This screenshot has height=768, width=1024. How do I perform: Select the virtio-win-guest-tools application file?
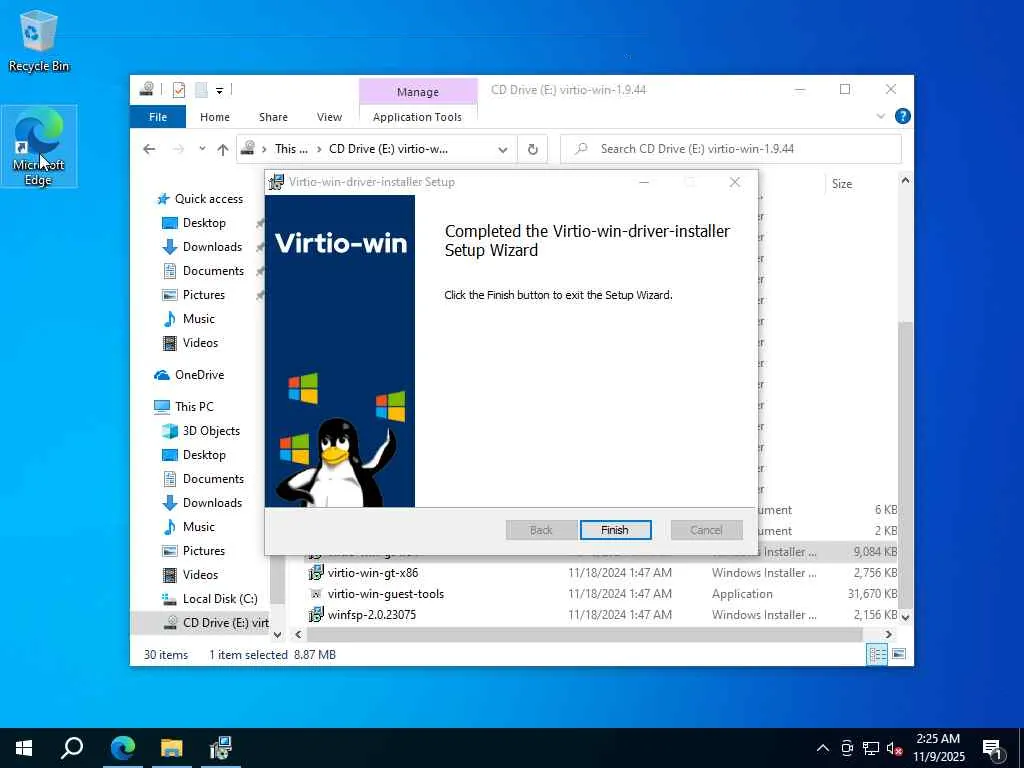tap(385, 594)
